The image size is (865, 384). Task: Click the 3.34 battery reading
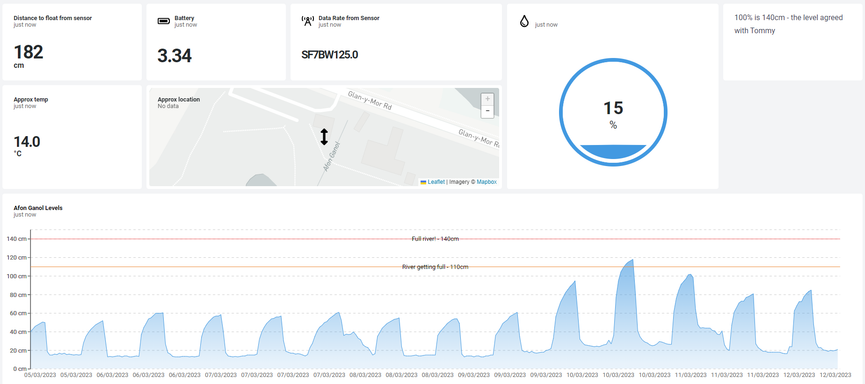[174, 56]
